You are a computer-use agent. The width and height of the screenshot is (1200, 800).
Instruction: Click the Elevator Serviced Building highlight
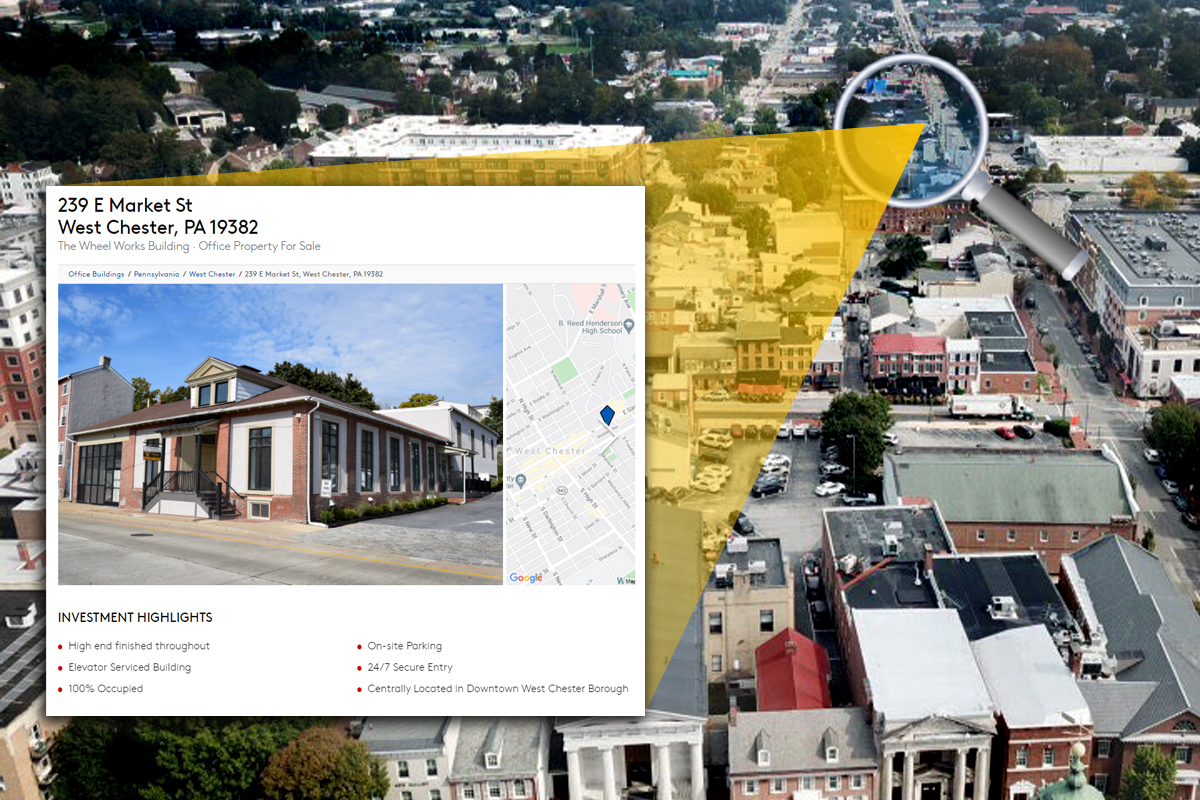coord(129,667)
